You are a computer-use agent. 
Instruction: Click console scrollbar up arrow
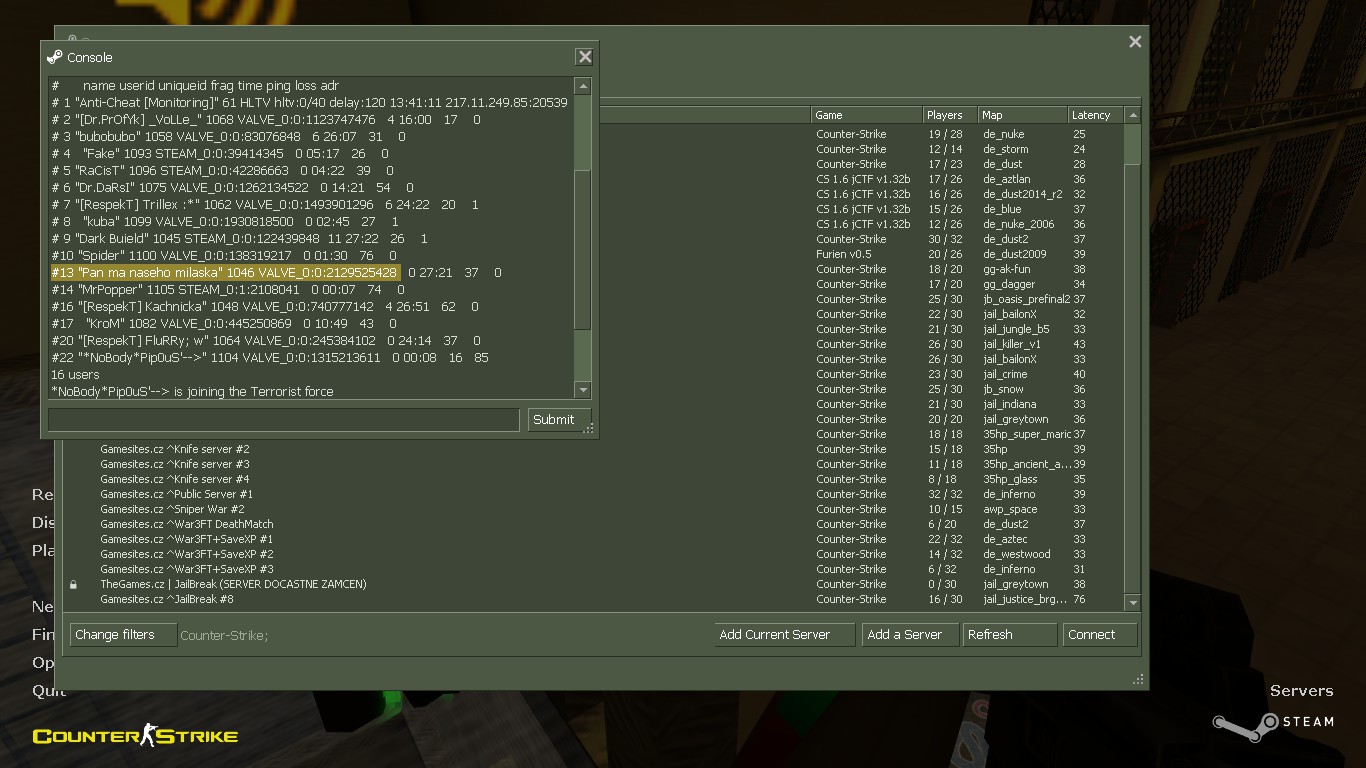[x=583, y=86]
